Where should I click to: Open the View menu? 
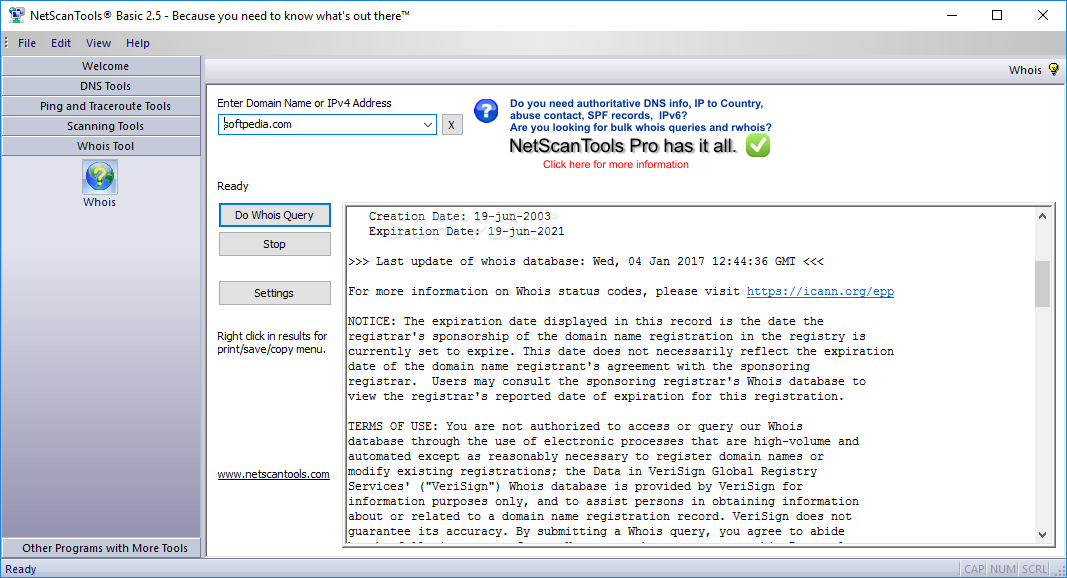point(99,43)
